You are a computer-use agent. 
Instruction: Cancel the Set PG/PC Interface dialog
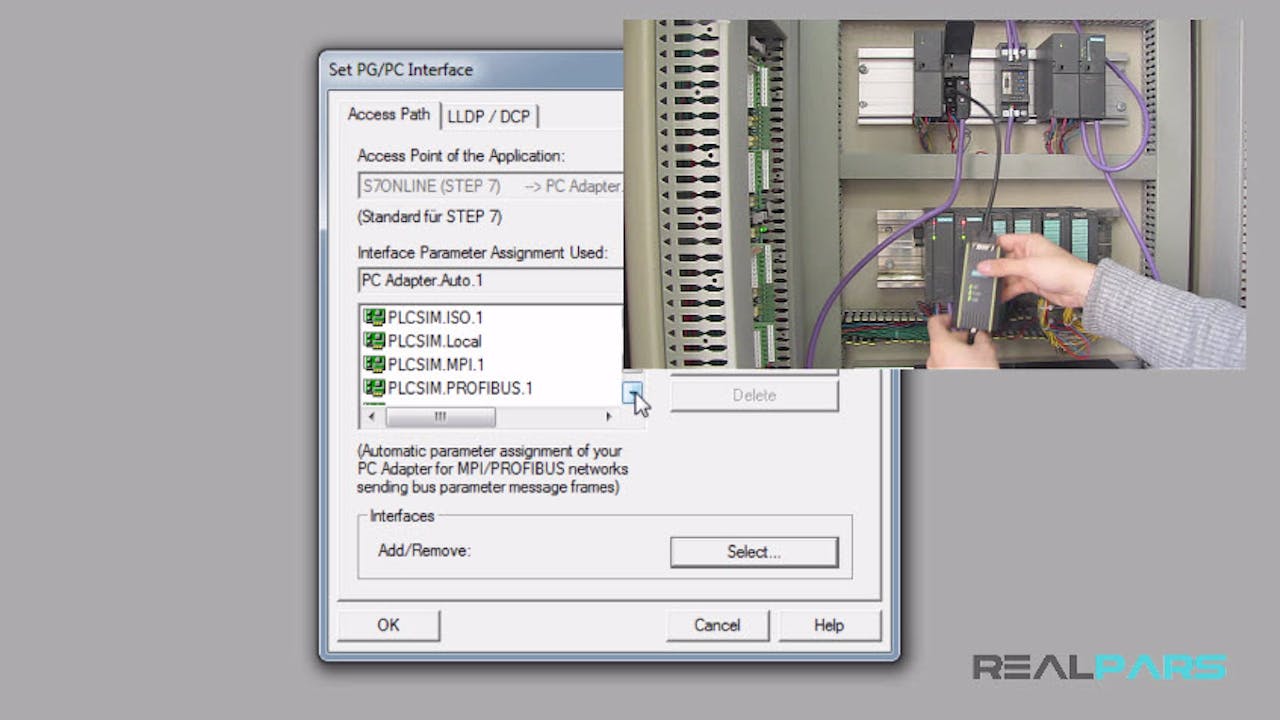coord(717,625)
